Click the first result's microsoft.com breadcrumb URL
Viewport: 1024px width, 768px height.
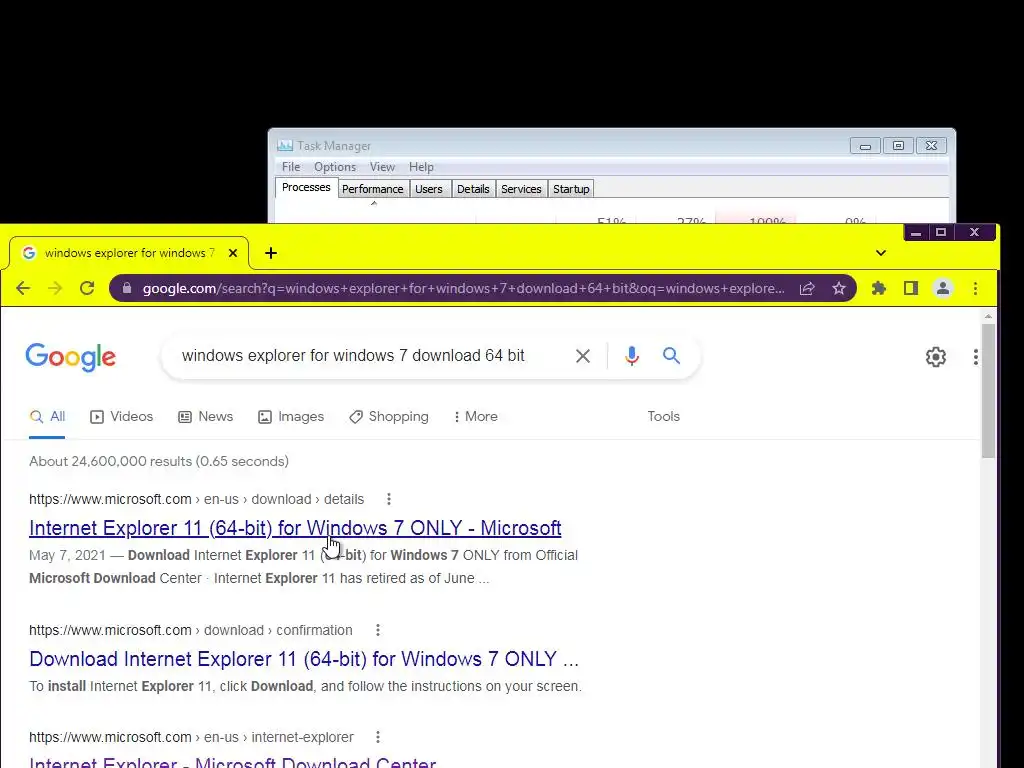tap(197, 500)
